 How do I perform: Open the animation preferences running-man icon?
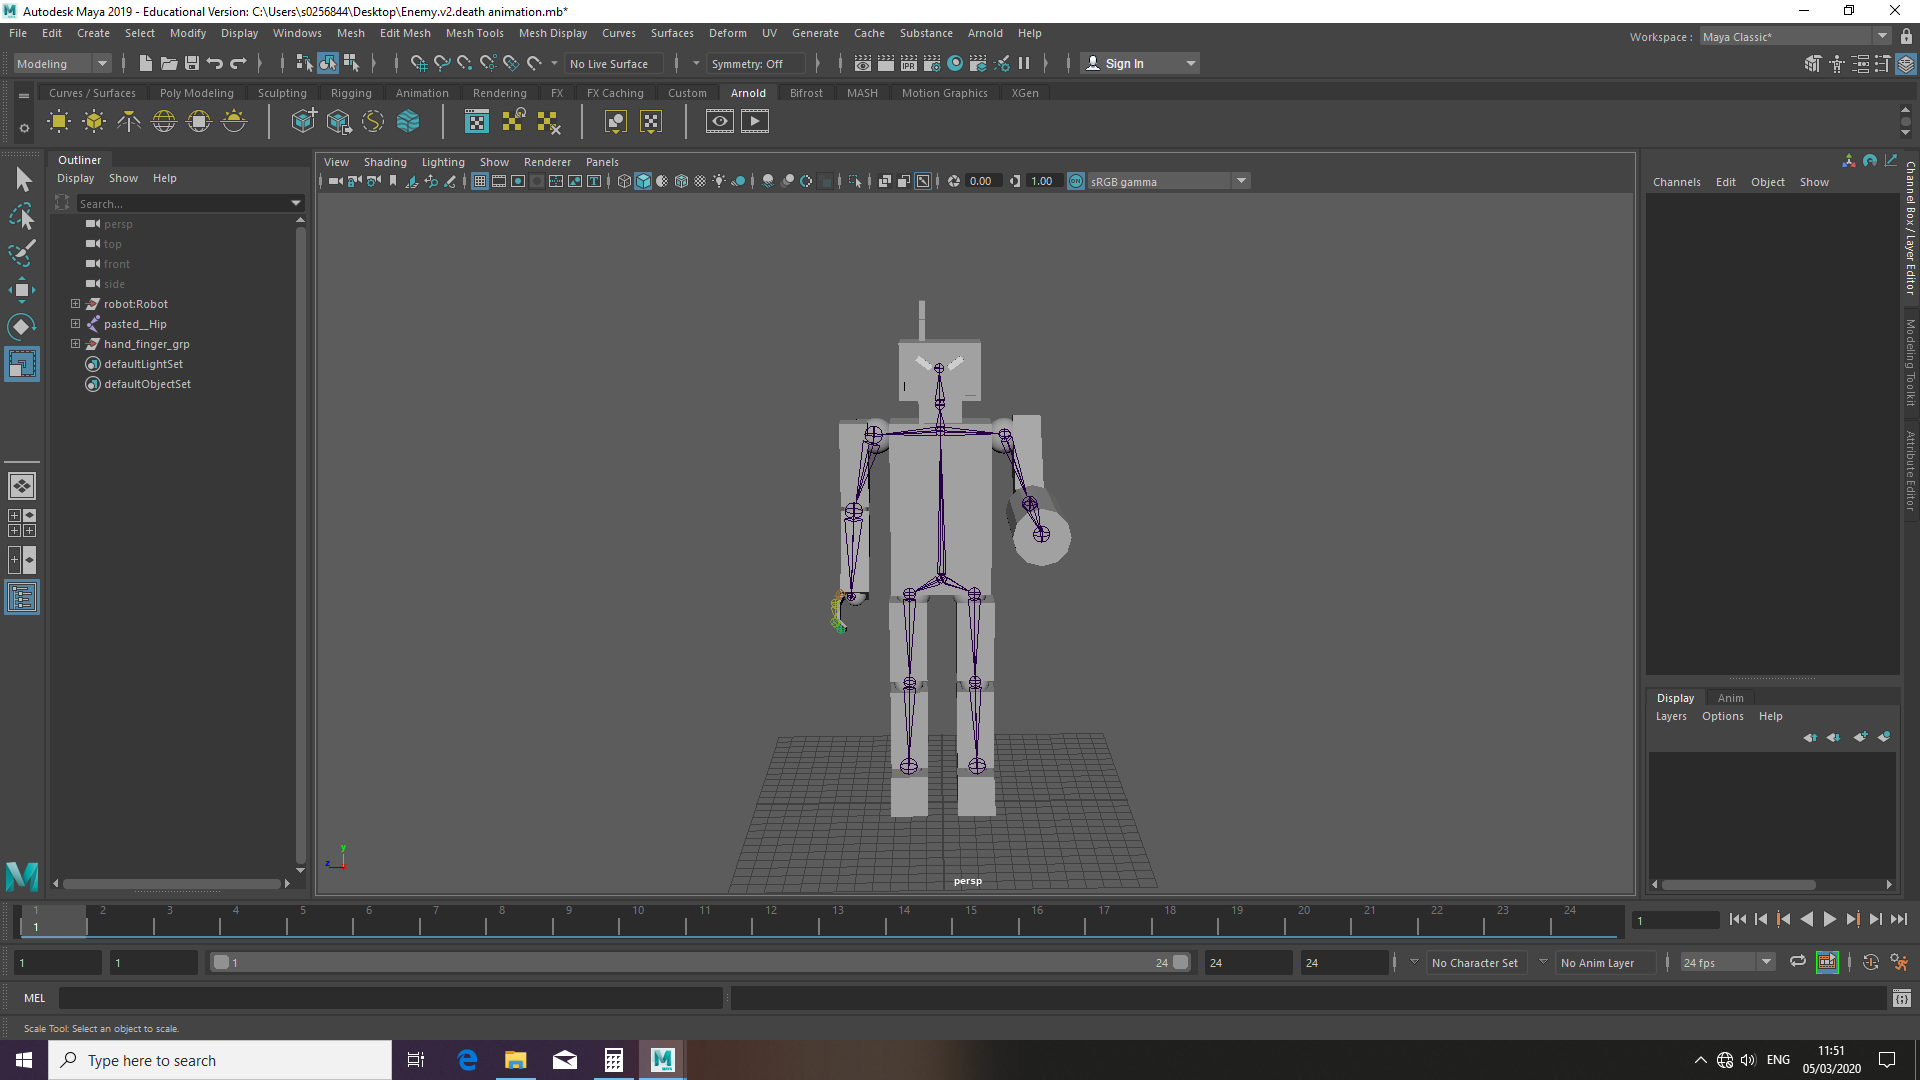1899,962
